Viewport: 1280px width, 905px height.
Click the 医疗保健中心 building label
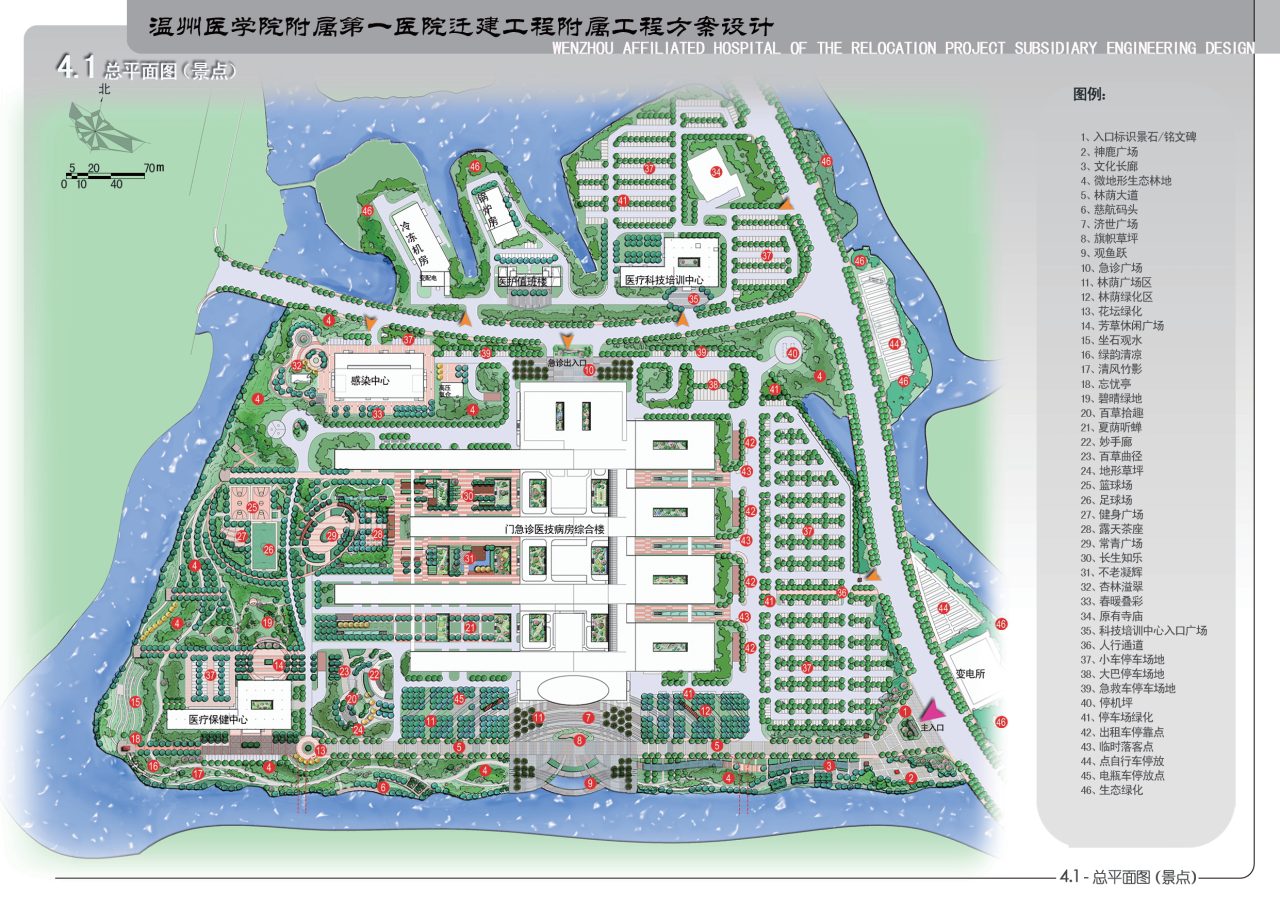tap(218, 719)
